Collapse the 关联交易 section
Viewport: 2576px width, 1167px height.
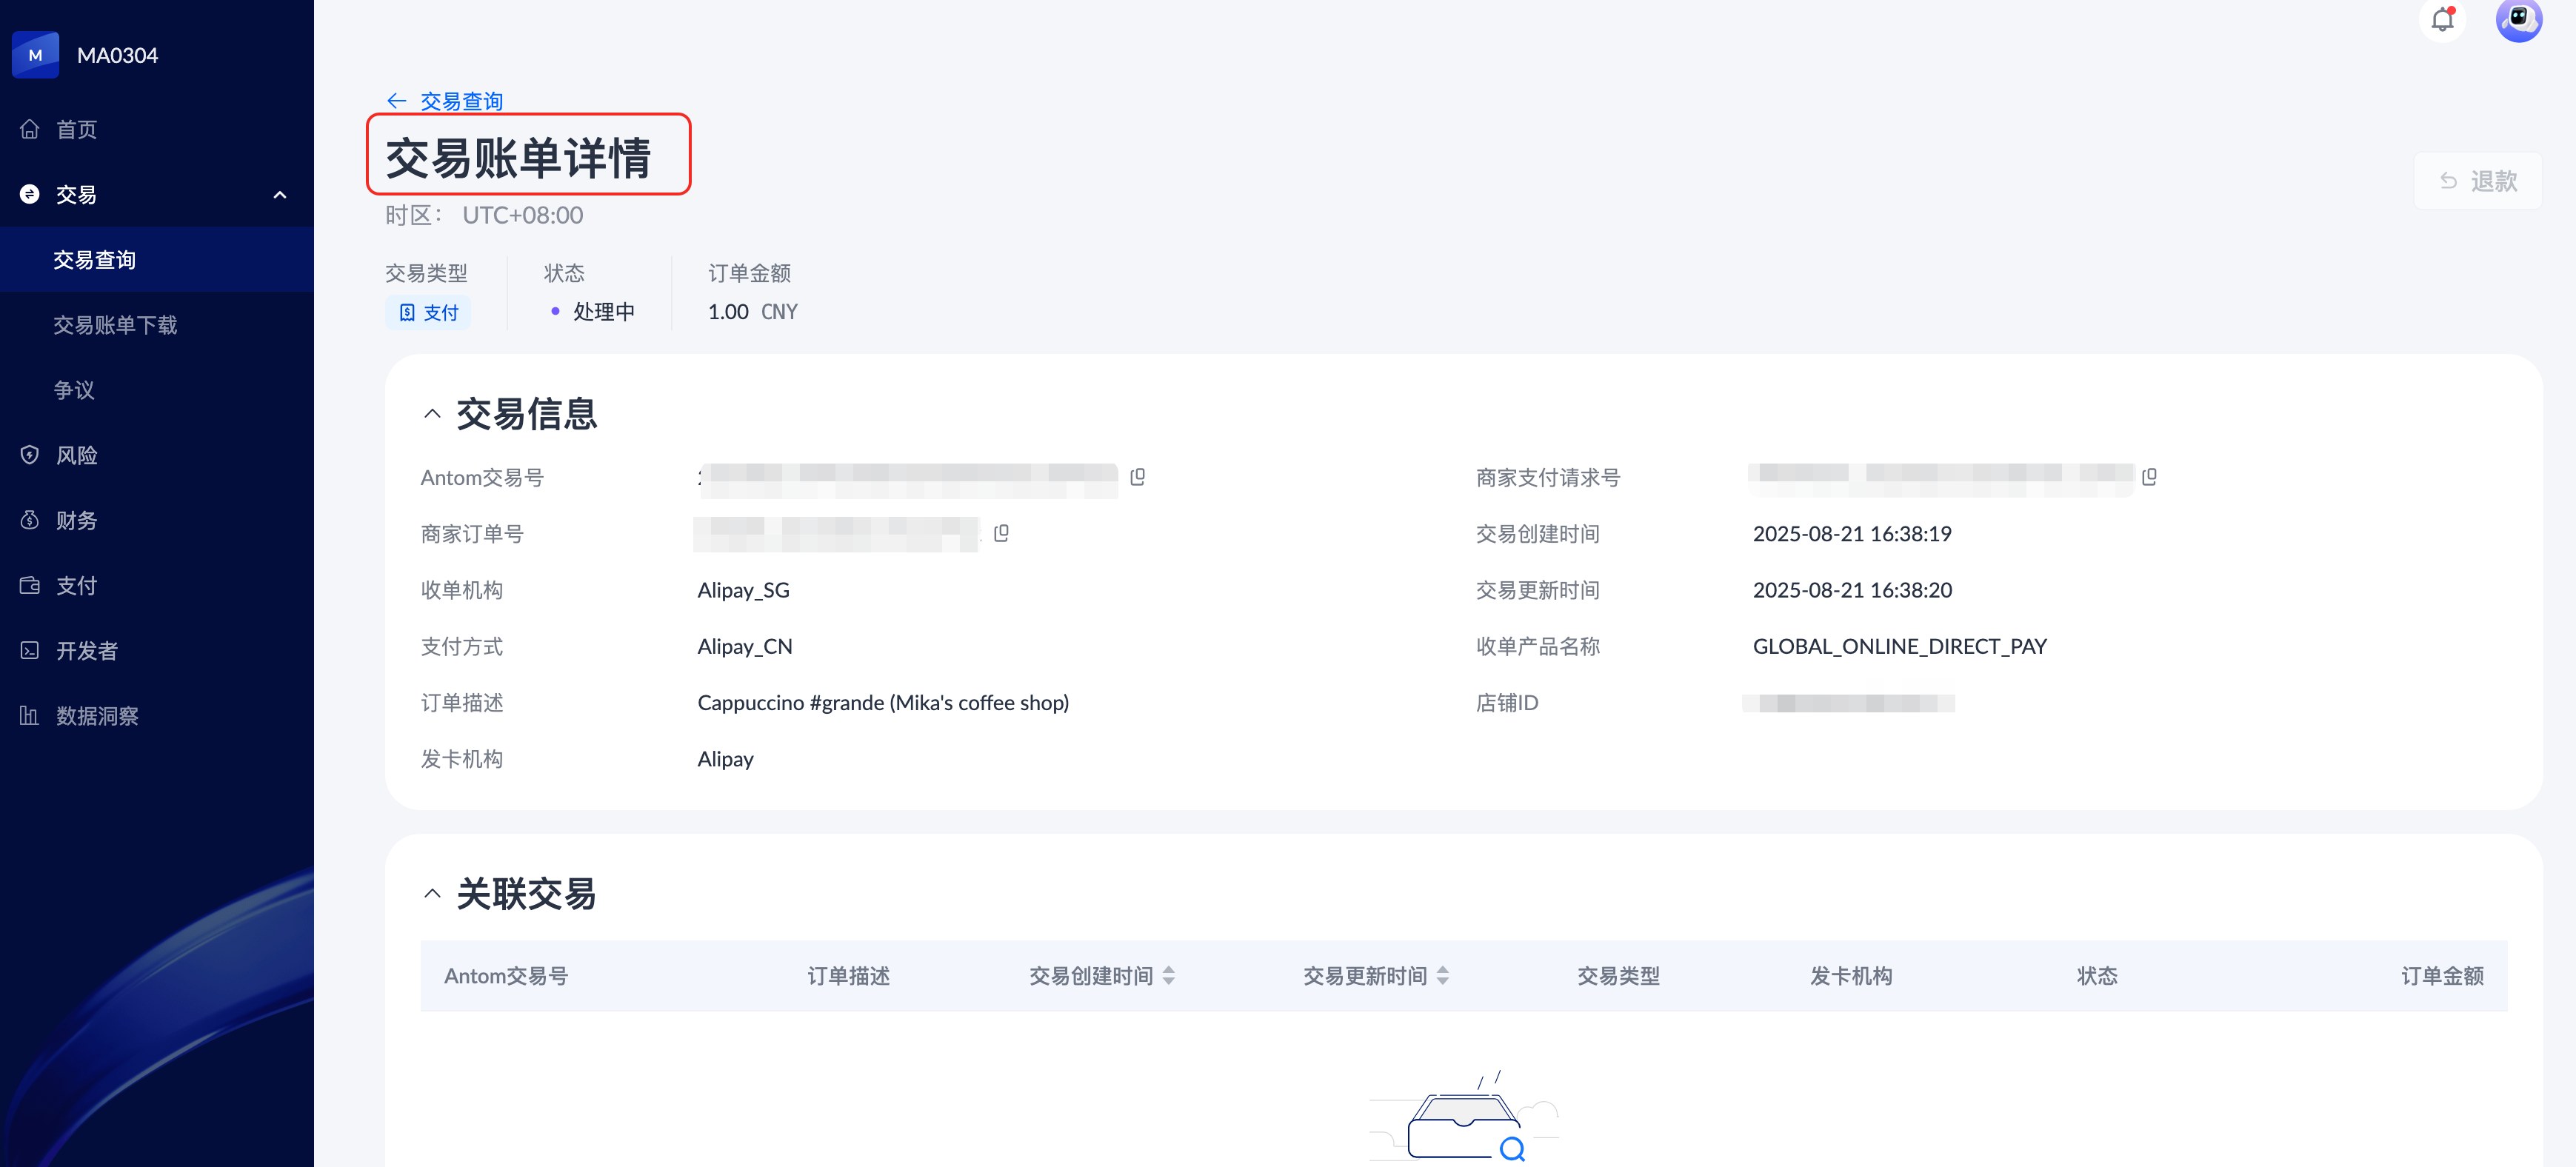pyautogui.click(x=432, y=893)
